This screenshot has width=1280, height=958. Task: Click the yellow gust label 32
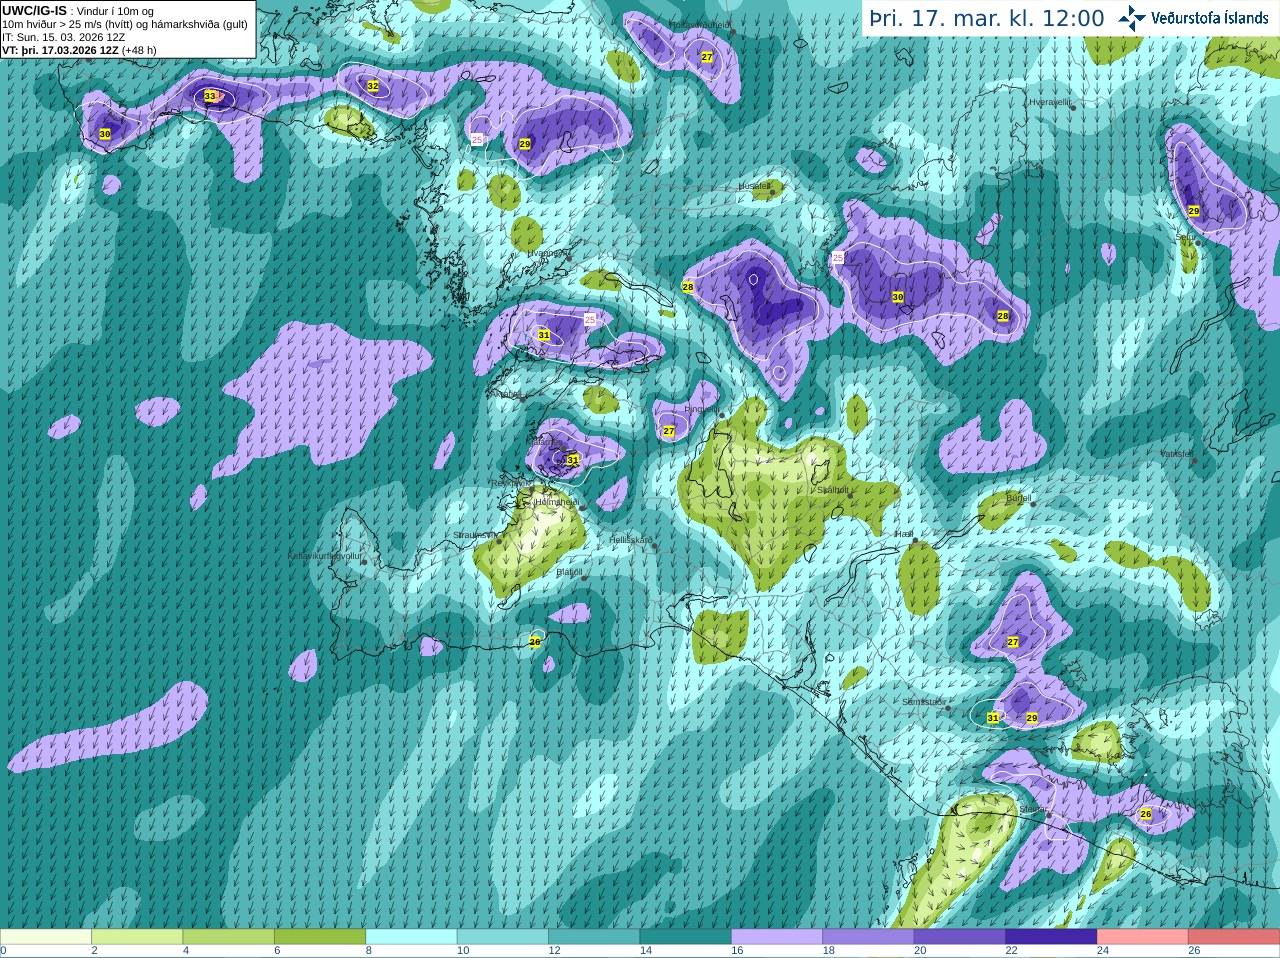pos(373,86)
